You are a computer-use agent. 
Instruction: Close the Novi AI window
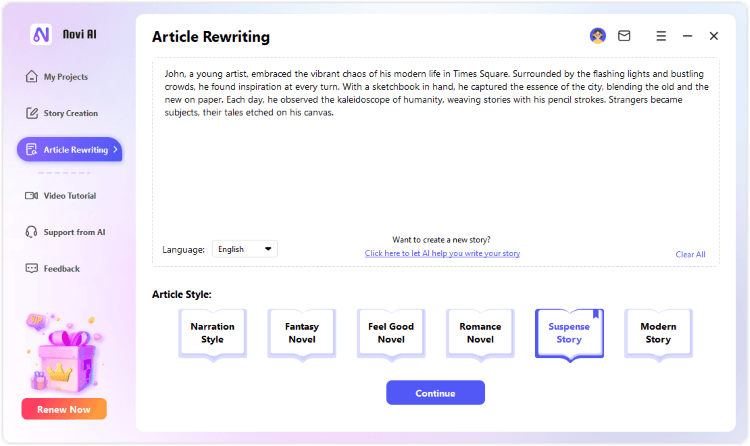(714, 36)
